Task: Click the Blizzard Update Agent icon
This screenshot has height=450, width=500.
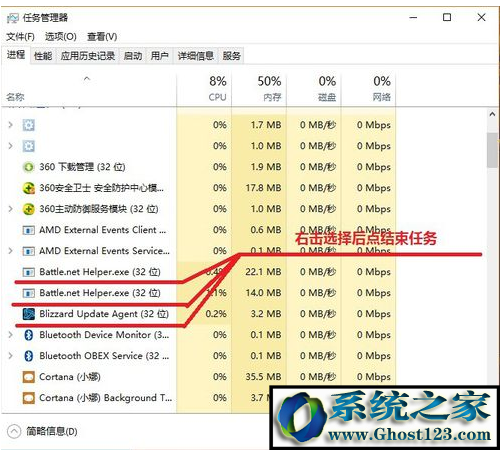Action: pos(29,314)
